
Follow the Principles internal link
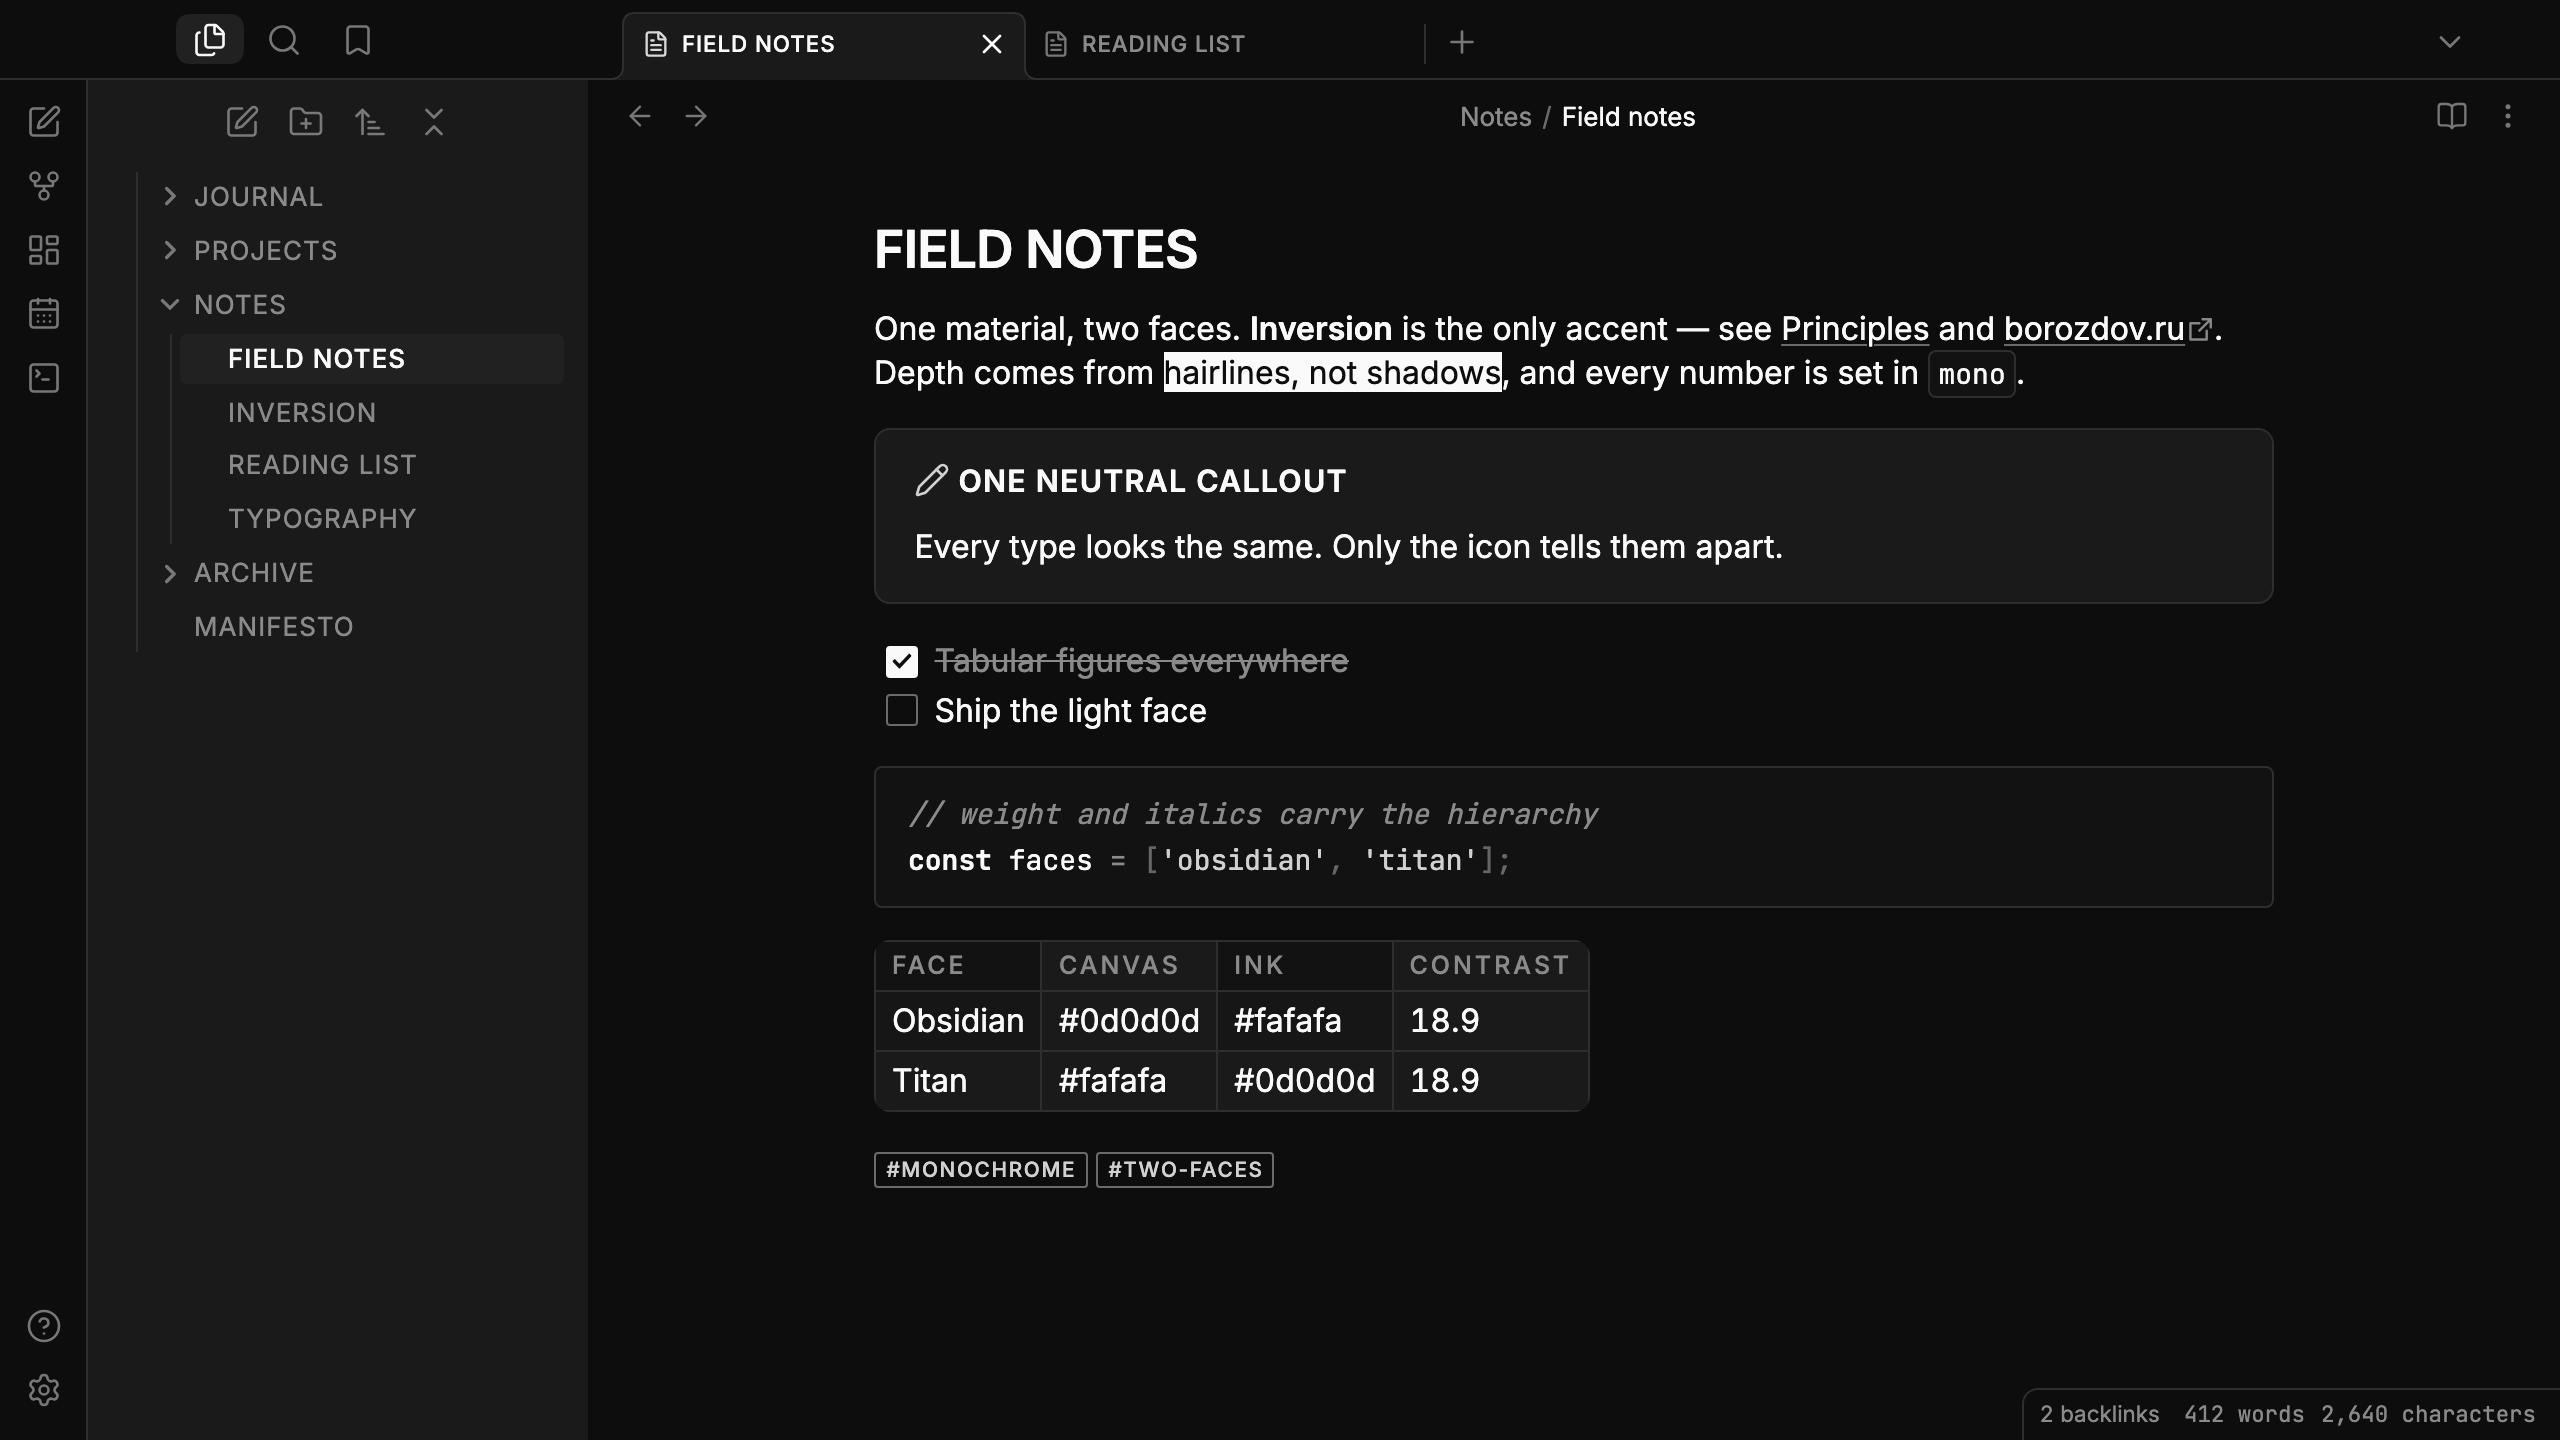(1855, 329)
